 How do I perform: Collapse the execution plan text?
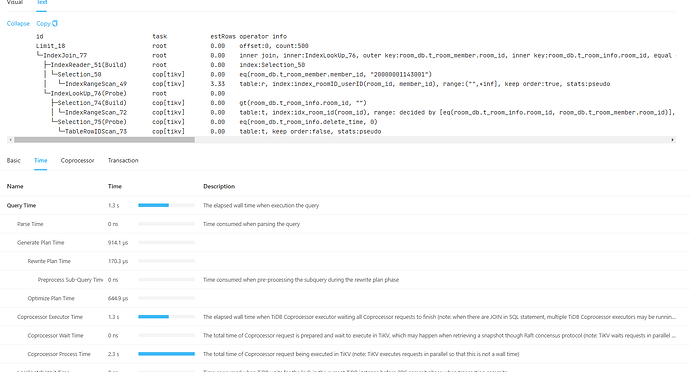[x=18, y=23]
